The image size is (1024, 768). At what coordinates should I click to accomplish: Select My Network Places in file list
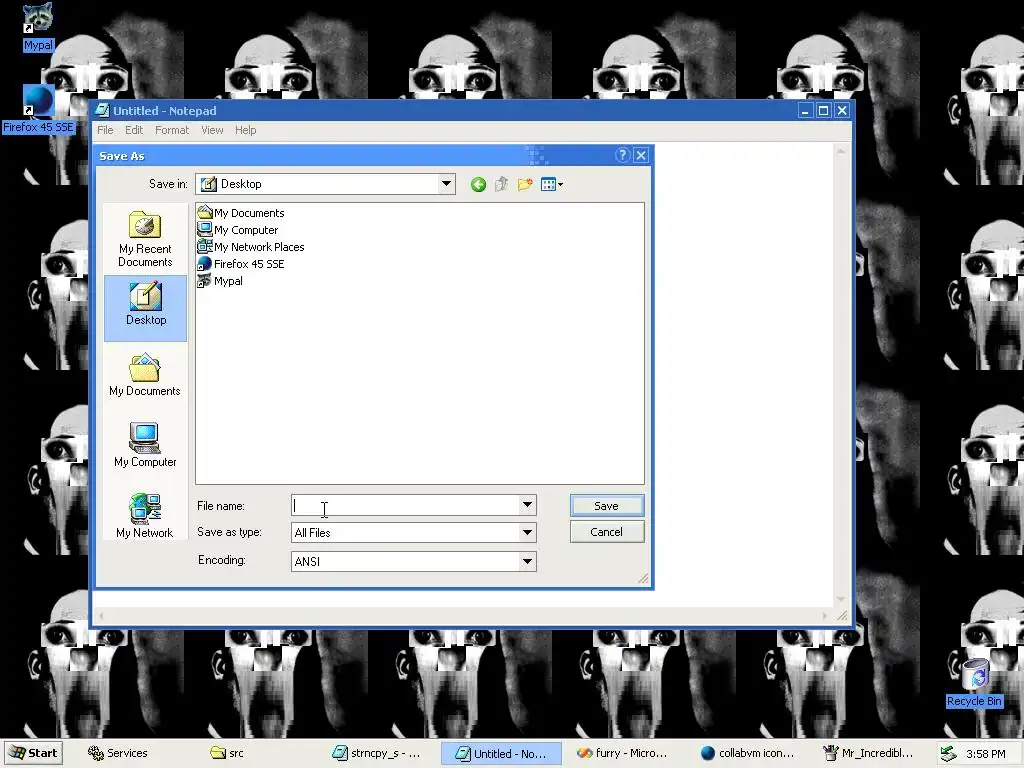coord(251,247)
